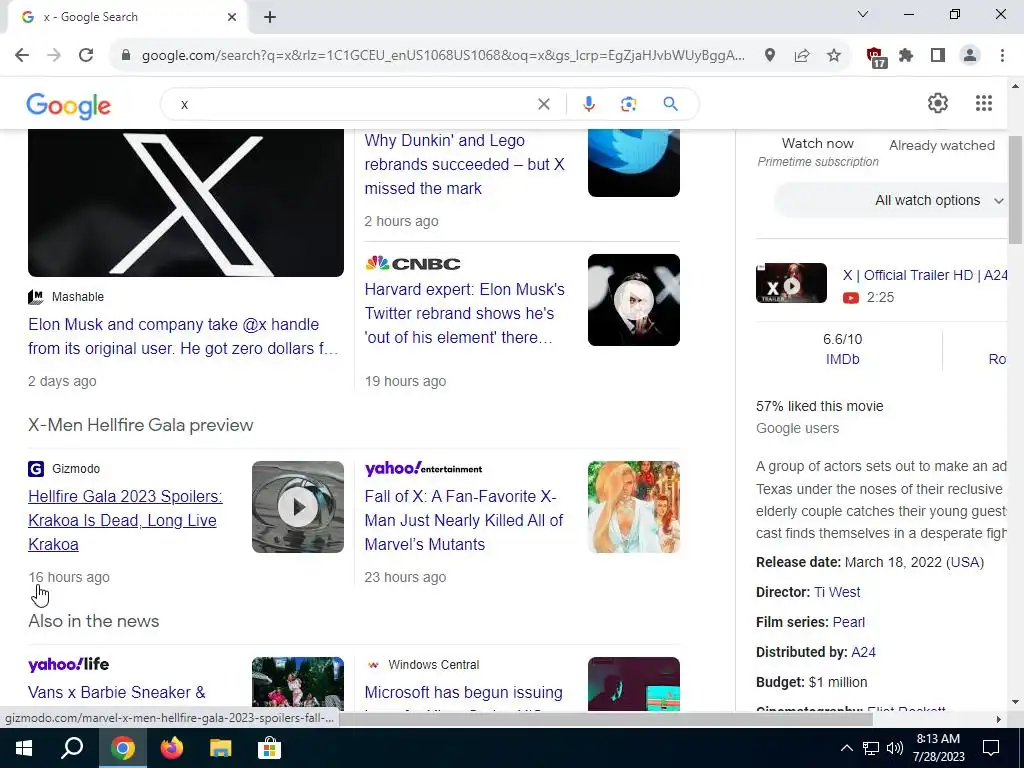Click the page vertical scrollbar thumb
The height and width of the screenshot is (768, 1024).
click(1016, 189)
